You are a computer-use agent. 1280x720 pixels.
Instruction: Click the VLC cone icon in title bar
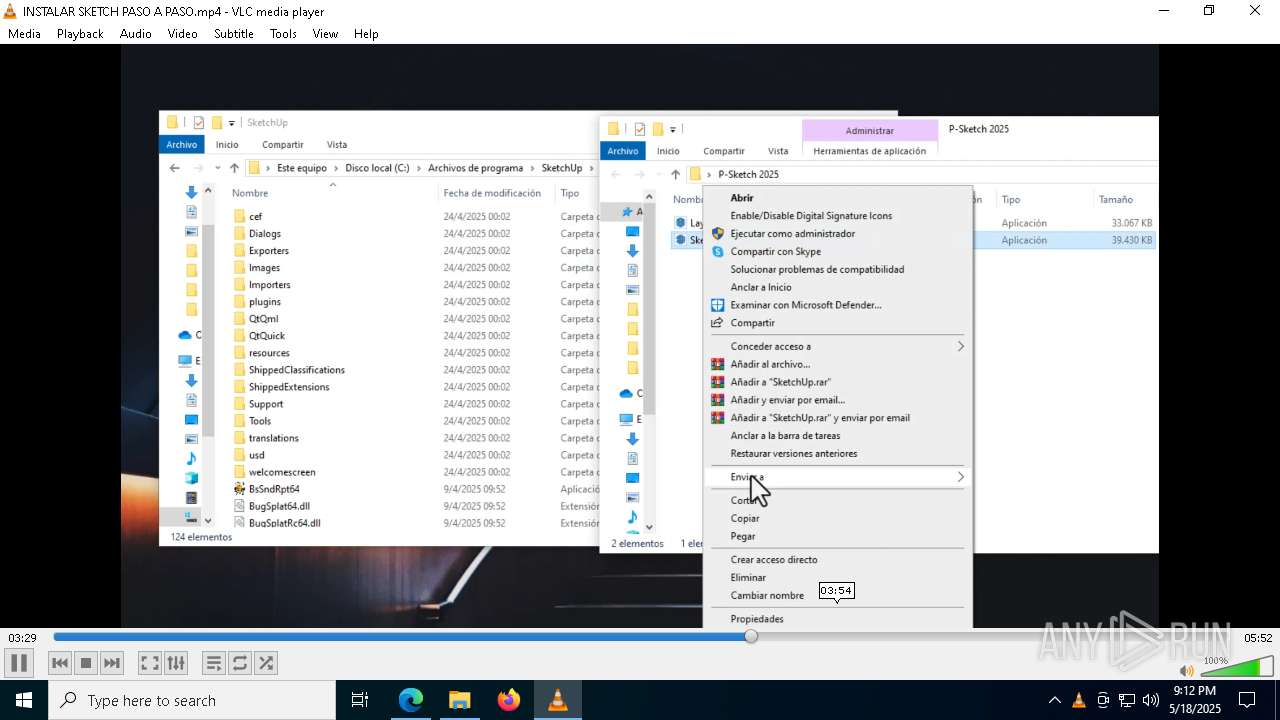click(x=10, y=11)
